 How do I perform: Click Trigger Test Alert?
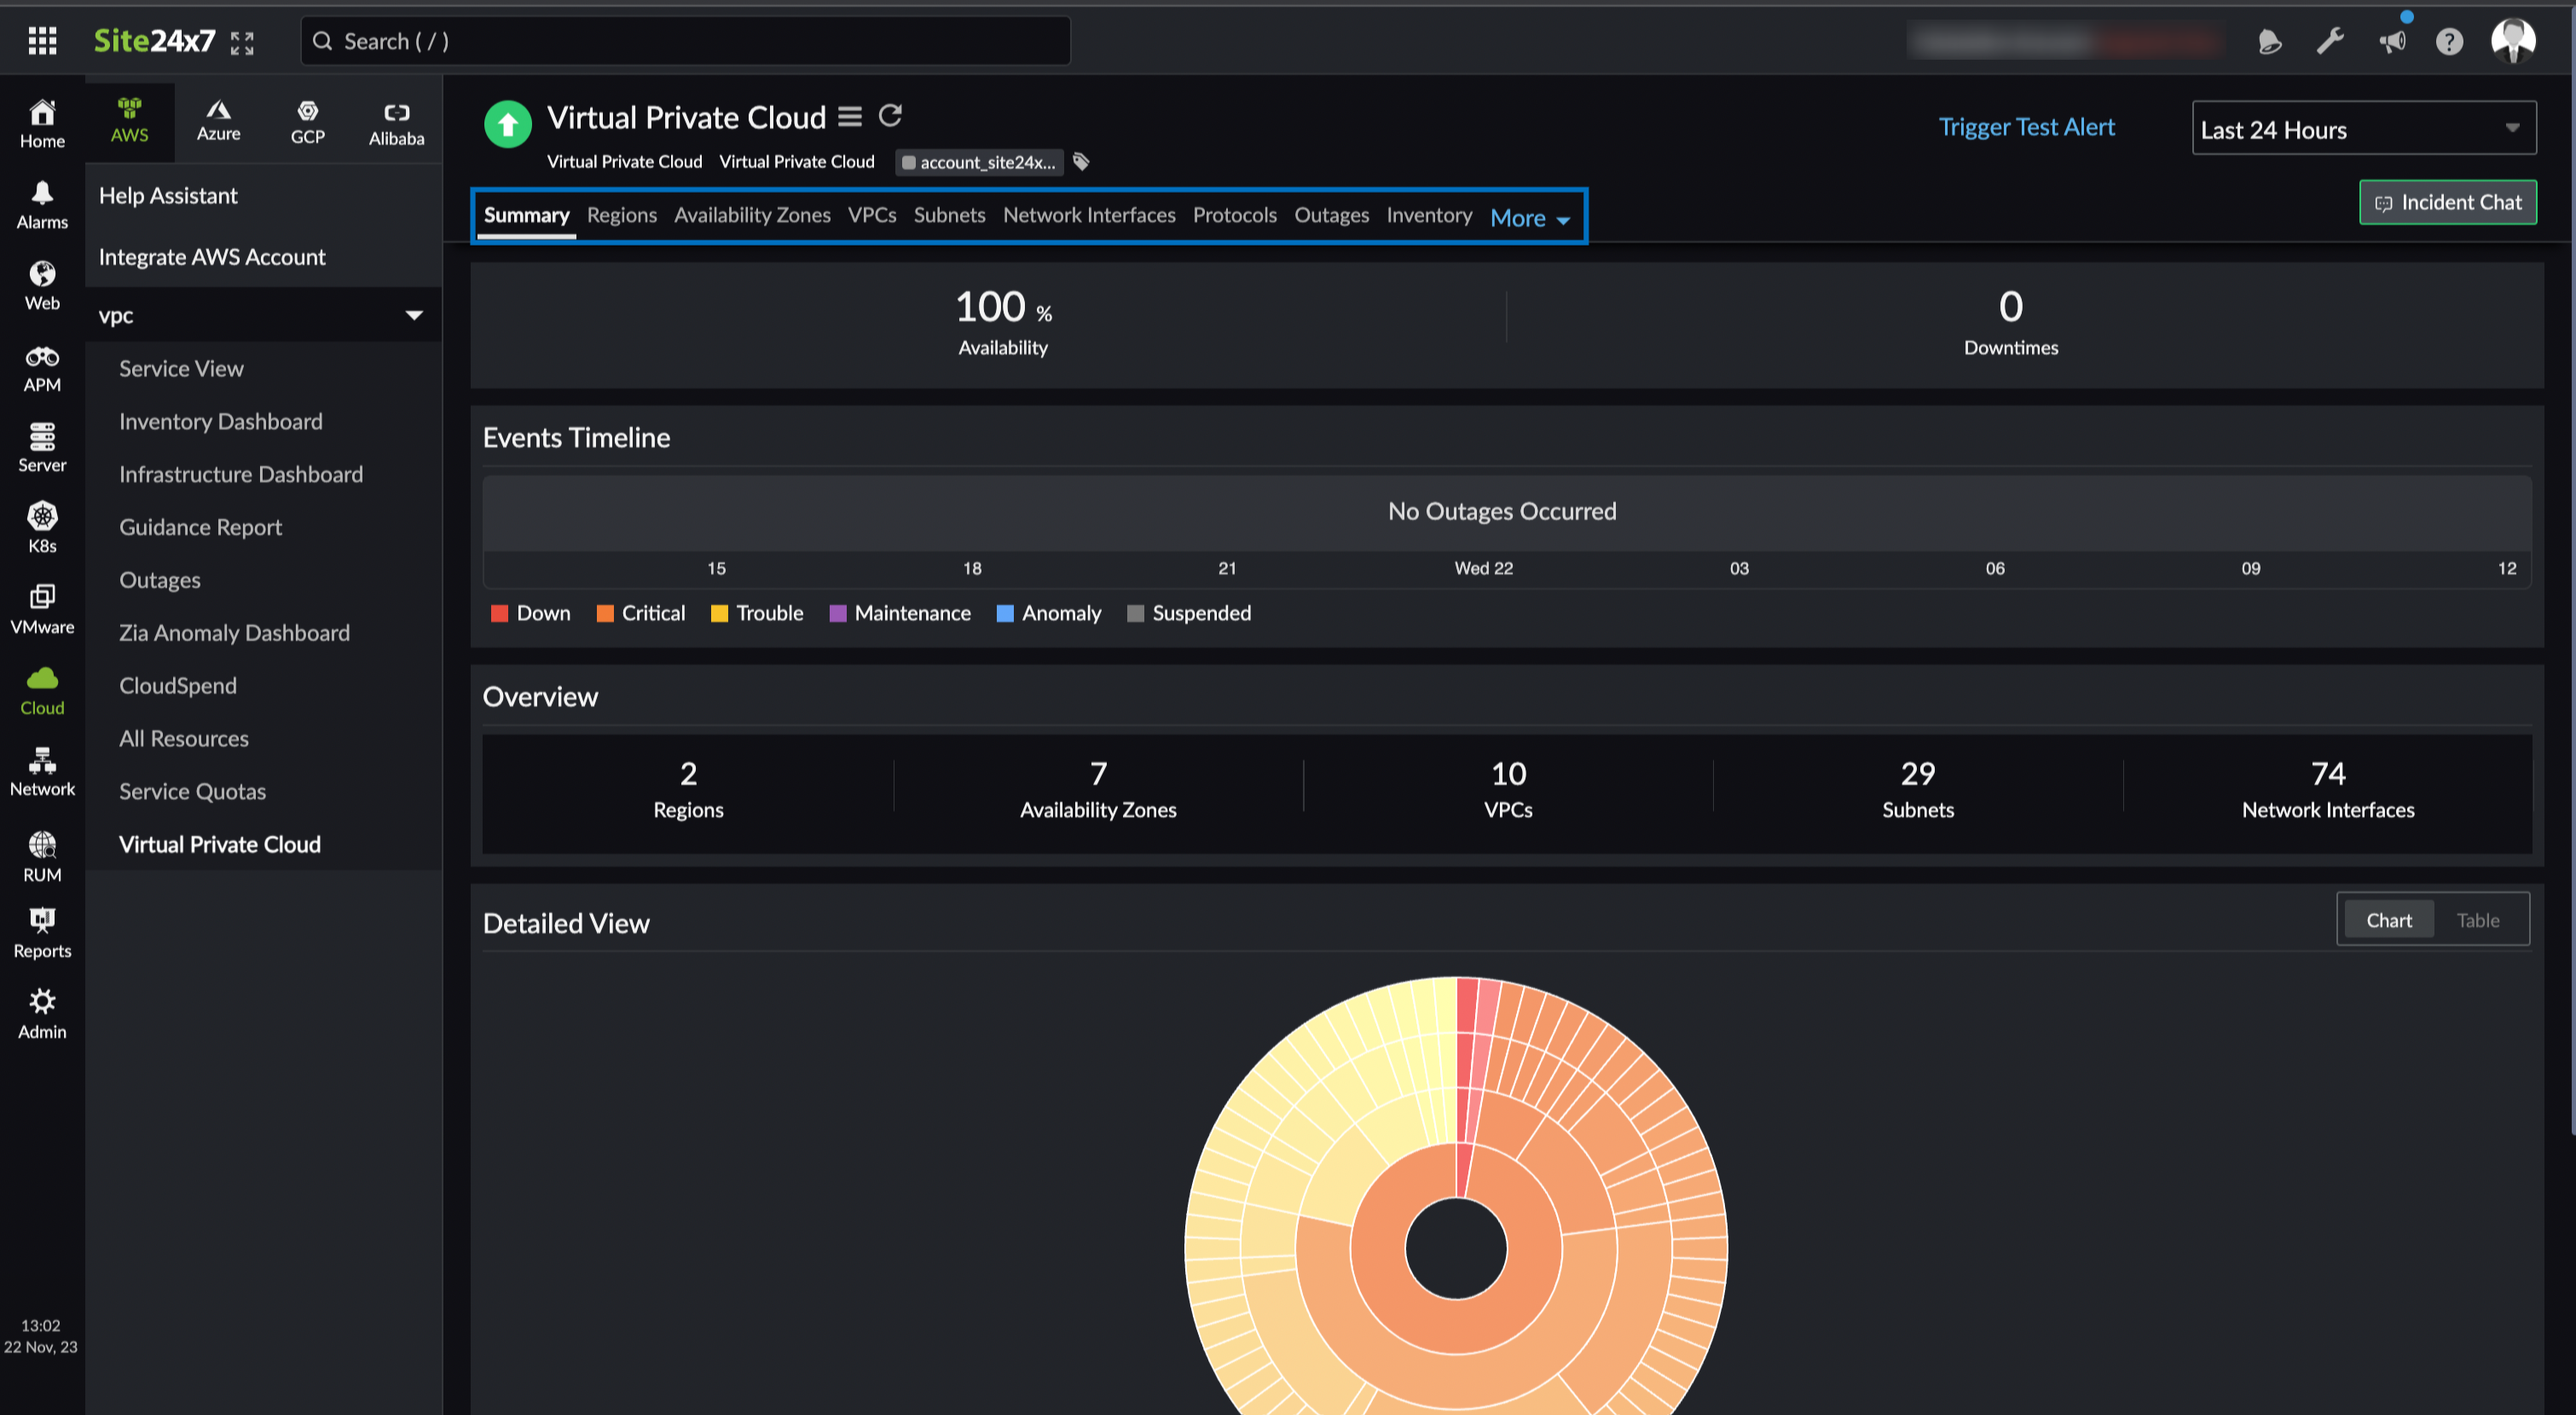click(x=2026, y=127)
